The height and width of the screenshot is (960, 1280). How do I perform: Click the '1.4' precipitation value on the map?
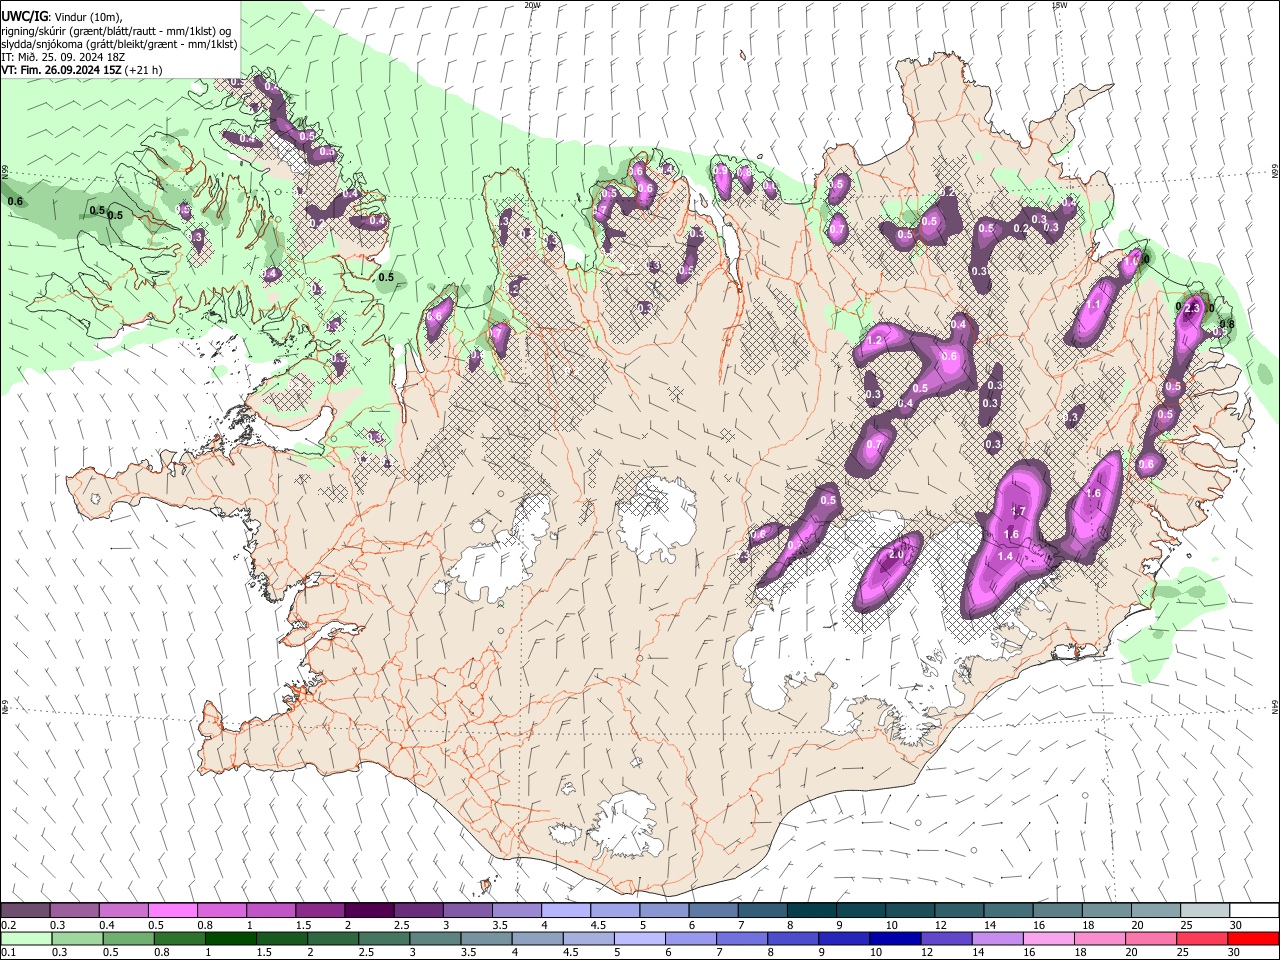tap(1006, 557)
